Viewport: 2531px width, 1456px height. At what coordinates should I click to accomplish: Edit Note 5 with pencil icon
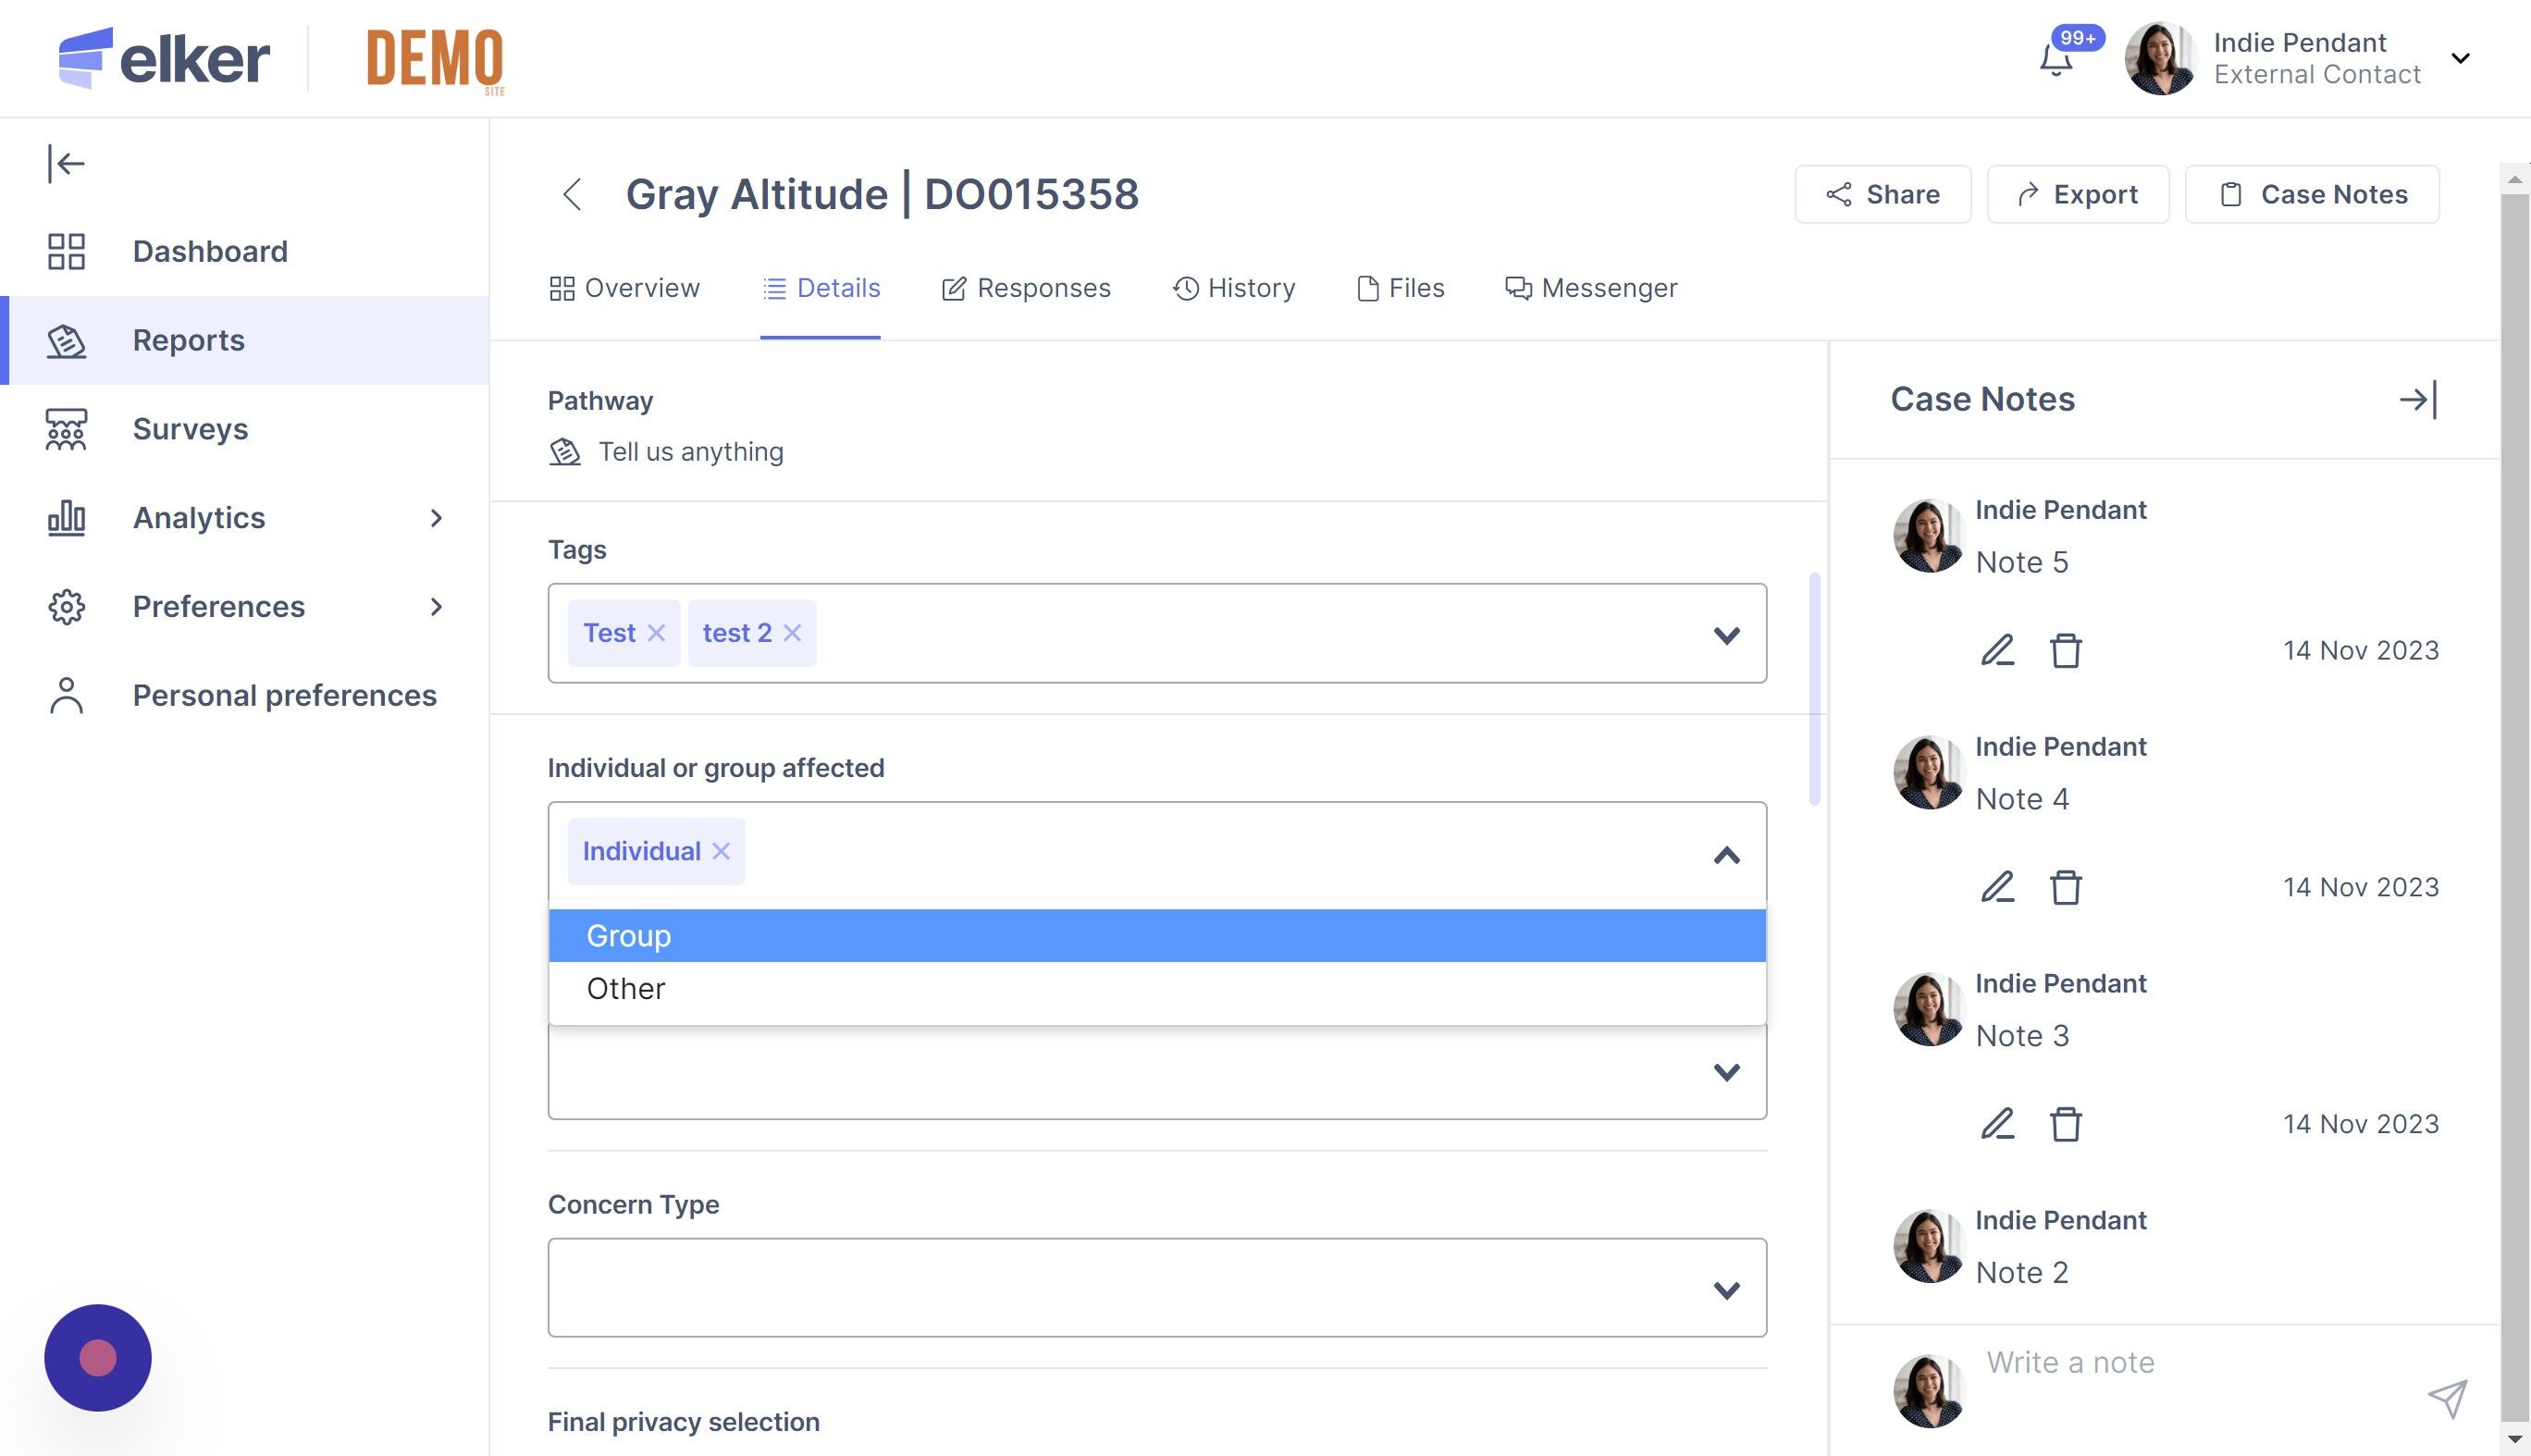(x=1997, y=650)
